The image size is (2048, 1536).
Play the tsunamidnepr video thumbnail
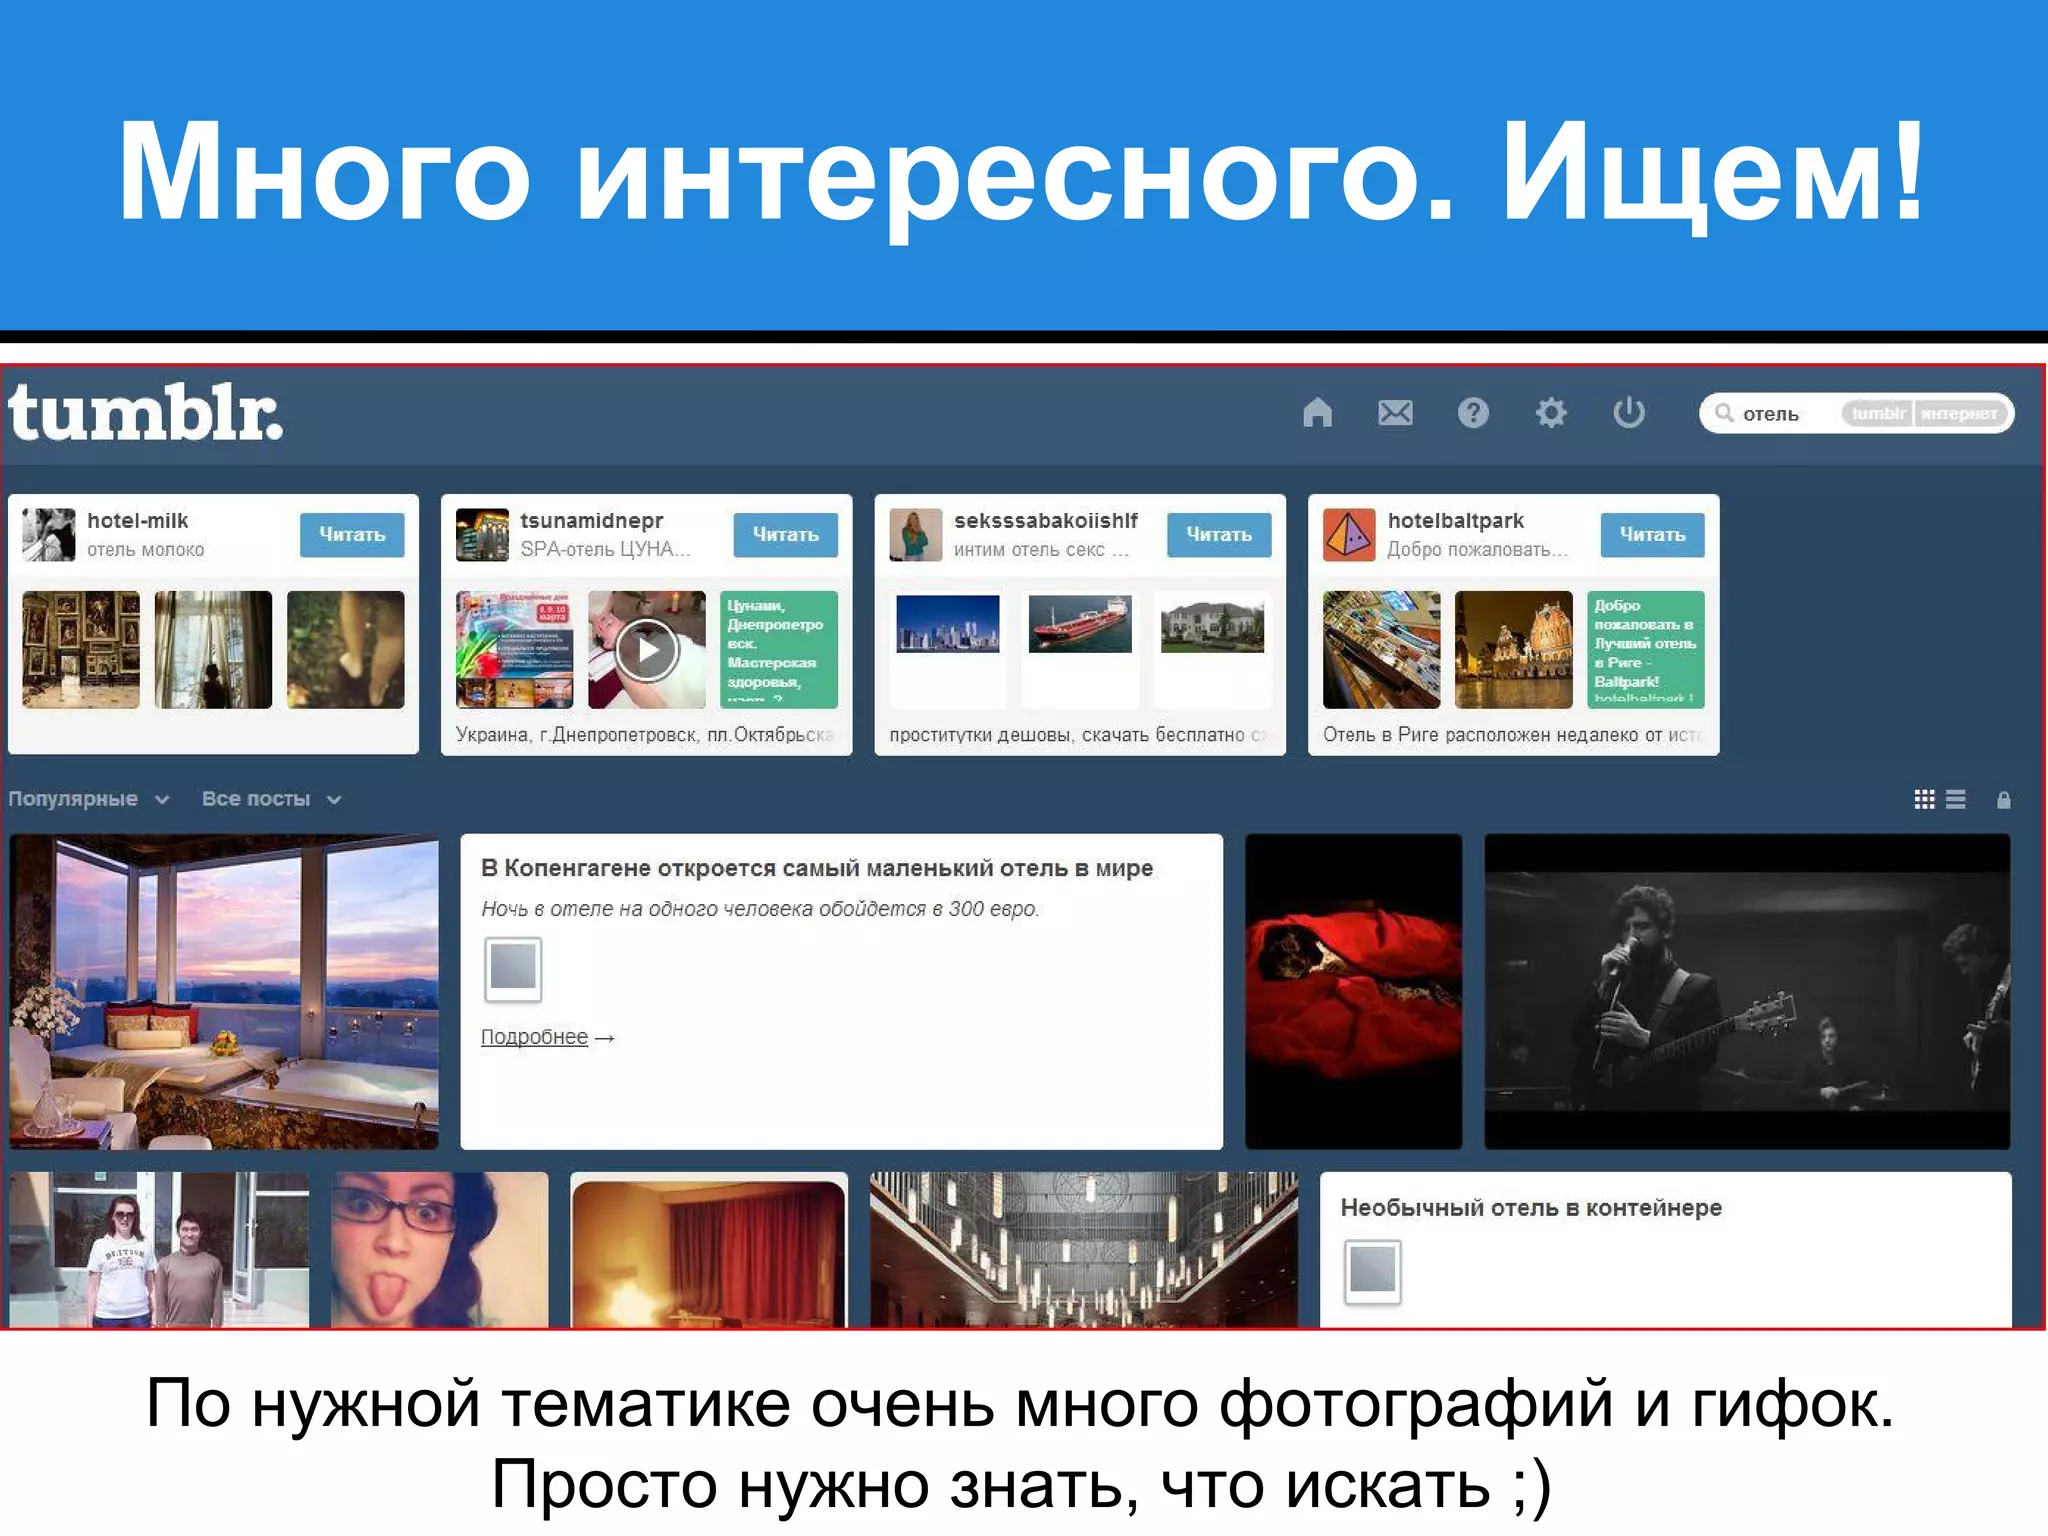[647, 650]
